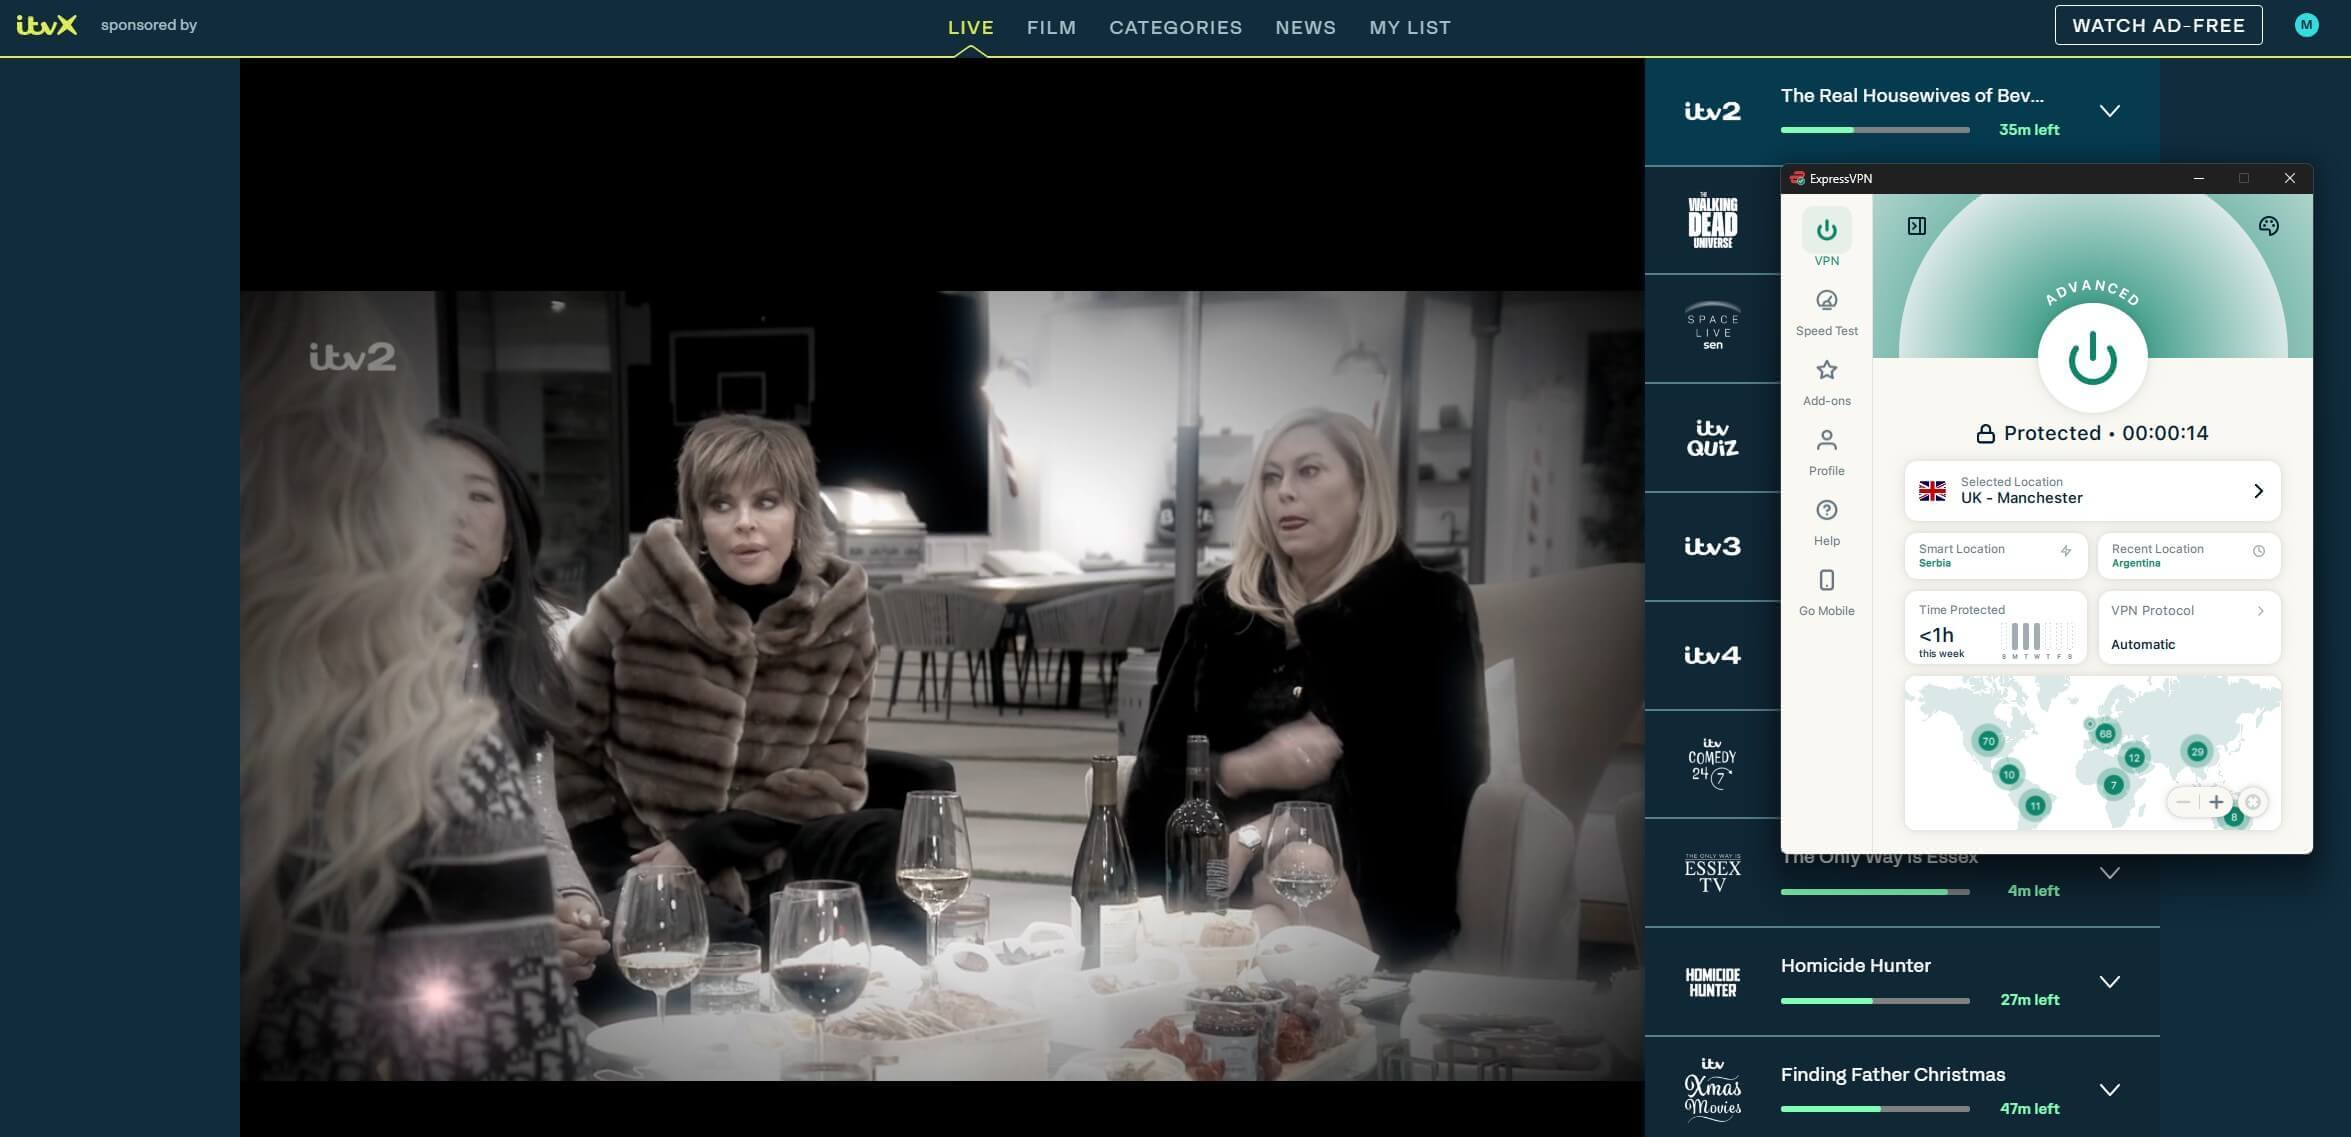
Task: Open Go Mobile in ExpressVPN sidebar
Action: pyautogui.click(x=1826, y=592)
